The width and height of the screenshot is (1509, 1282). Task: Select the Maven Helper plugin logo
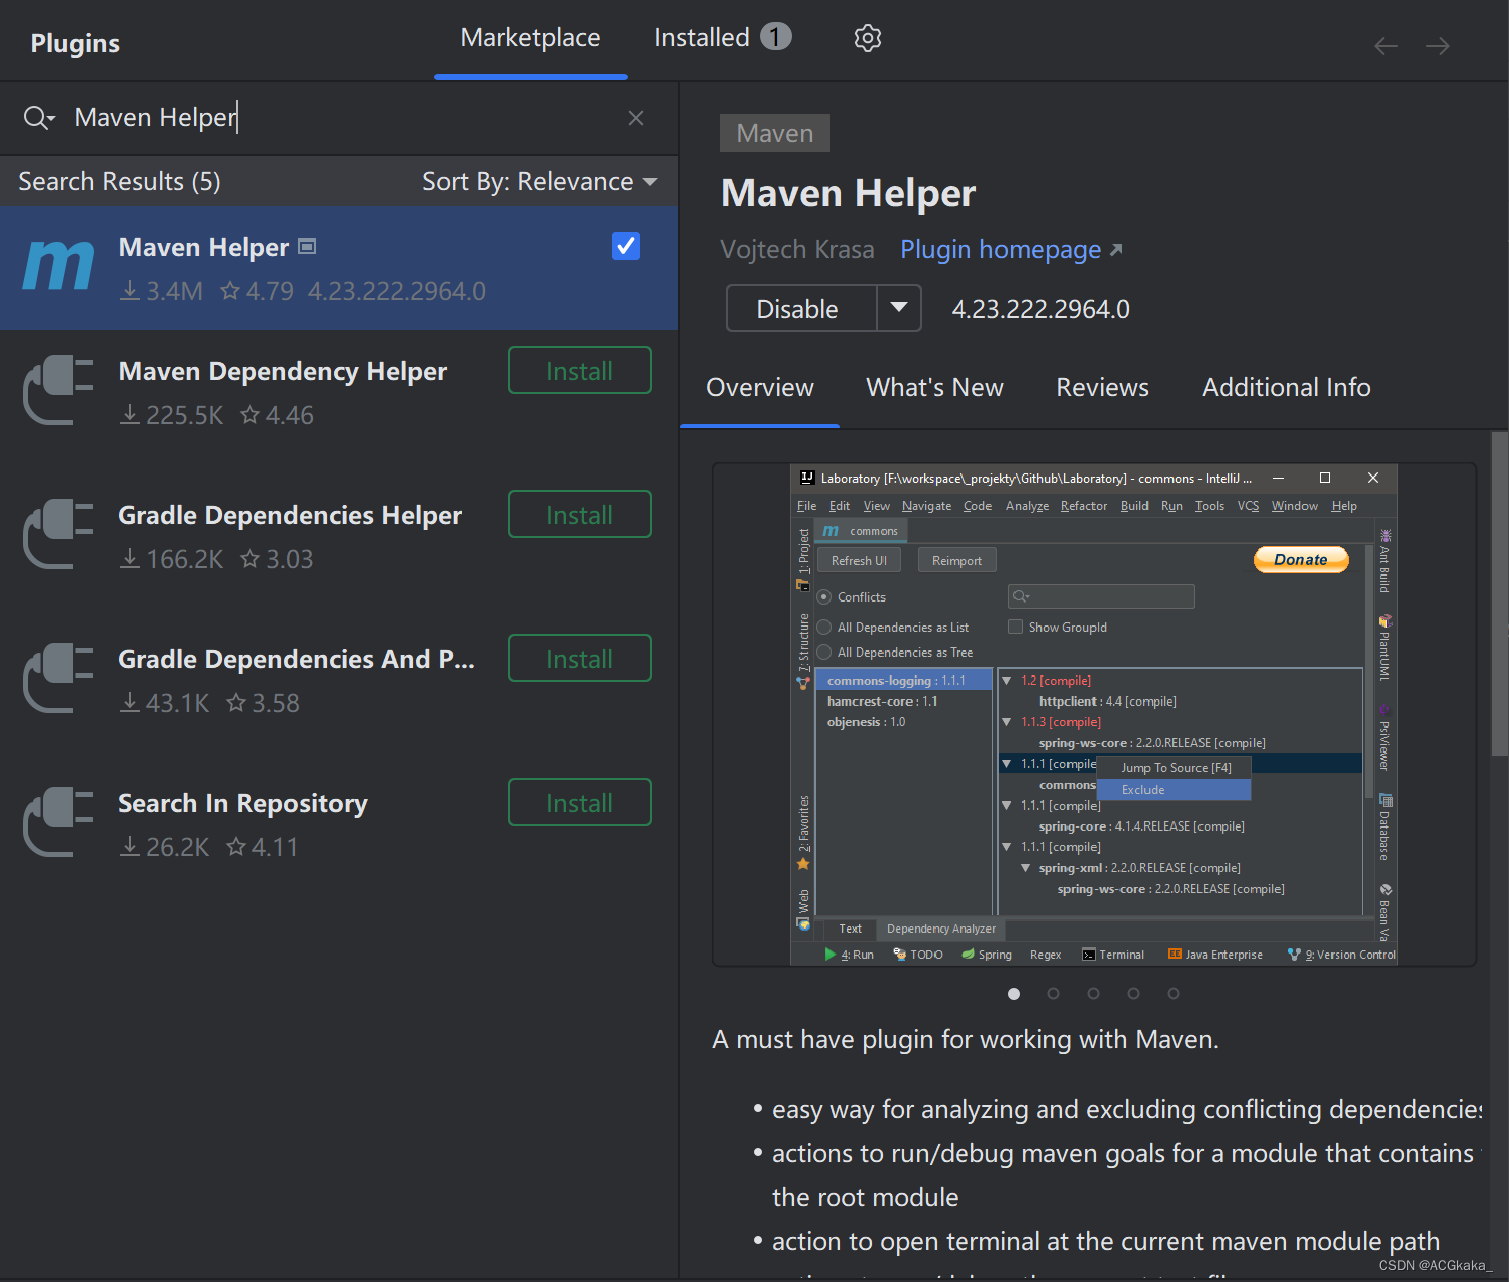[59, 267]
